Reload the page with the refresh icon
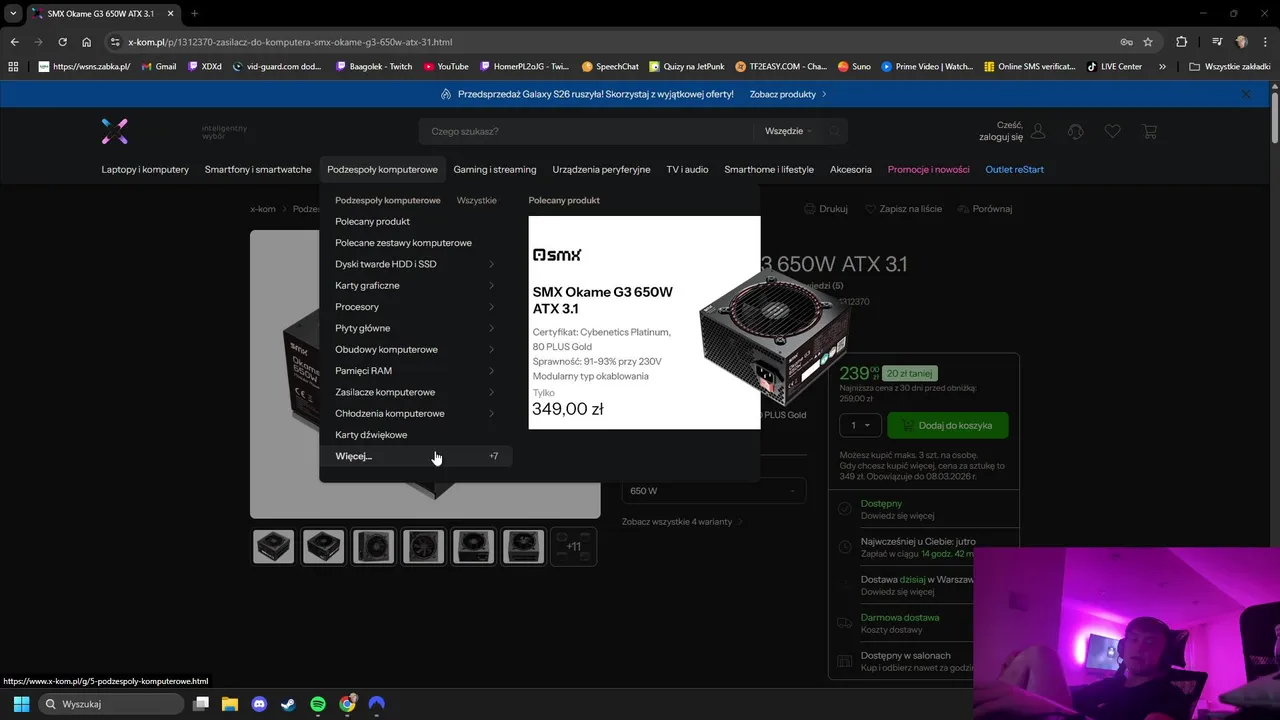 (62, 42)
